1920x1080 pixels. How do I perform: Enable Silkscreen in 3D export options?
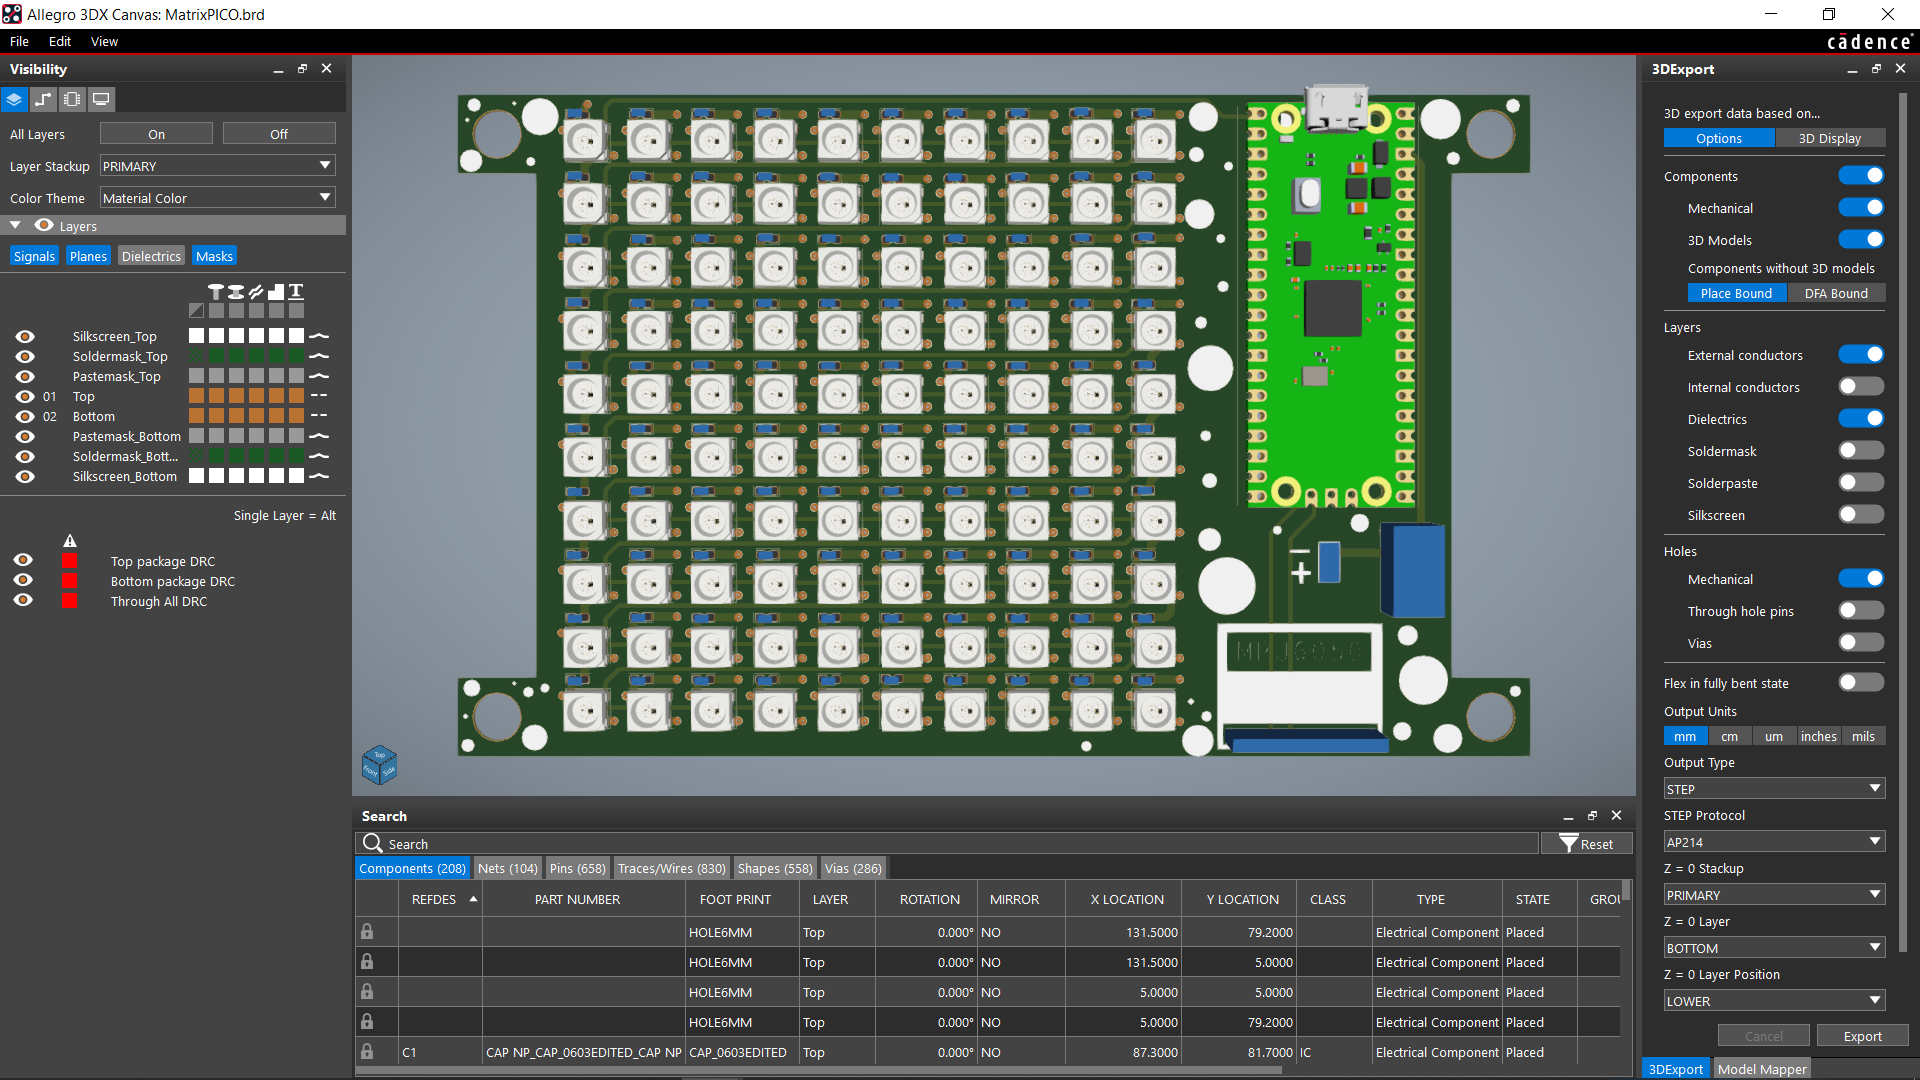1860,514
